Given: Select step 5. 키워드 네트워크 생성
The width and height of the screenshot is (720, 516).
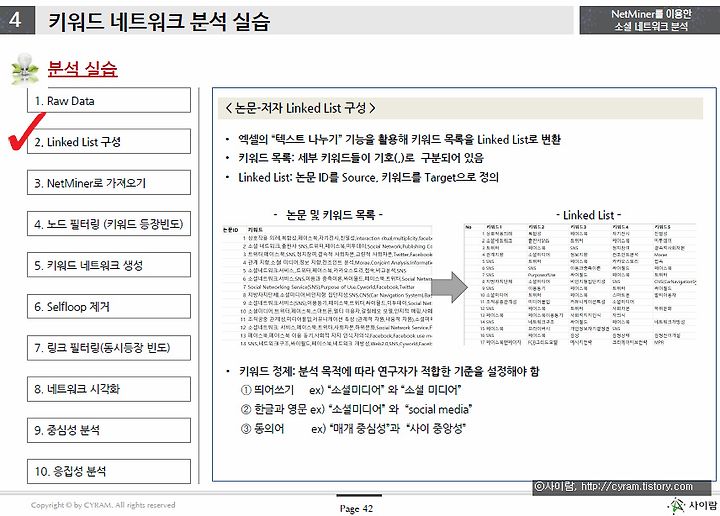Looking at the screenshot, I should tap(109, 265).
